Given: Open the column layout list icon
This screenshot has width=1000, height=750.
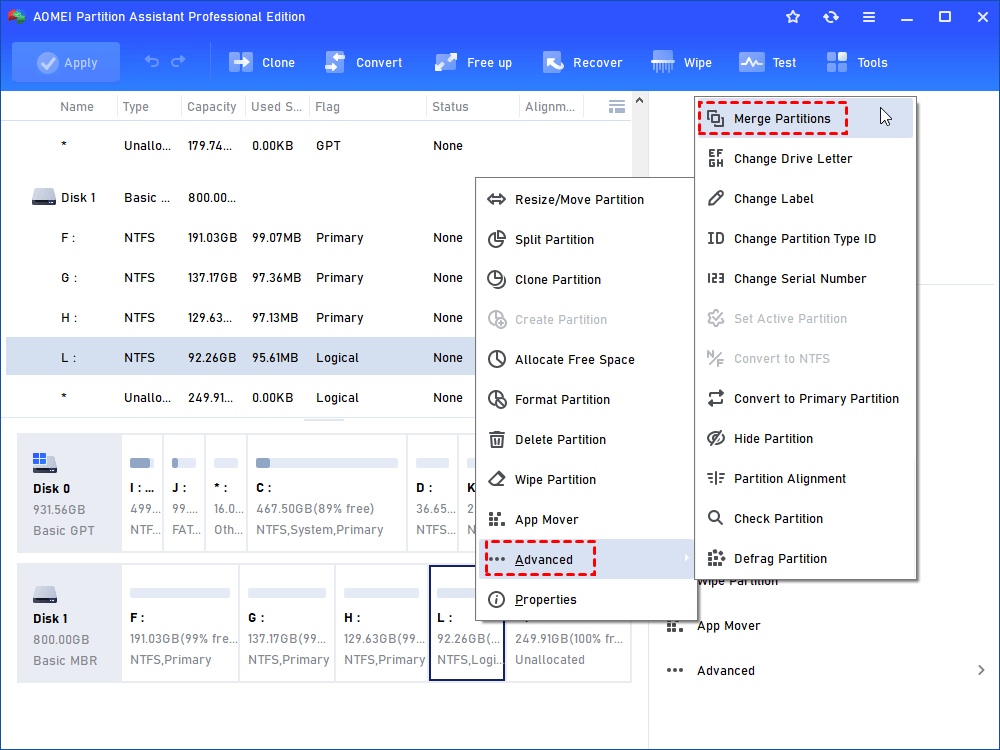Looking at the screenshot, I should (617, 107).
